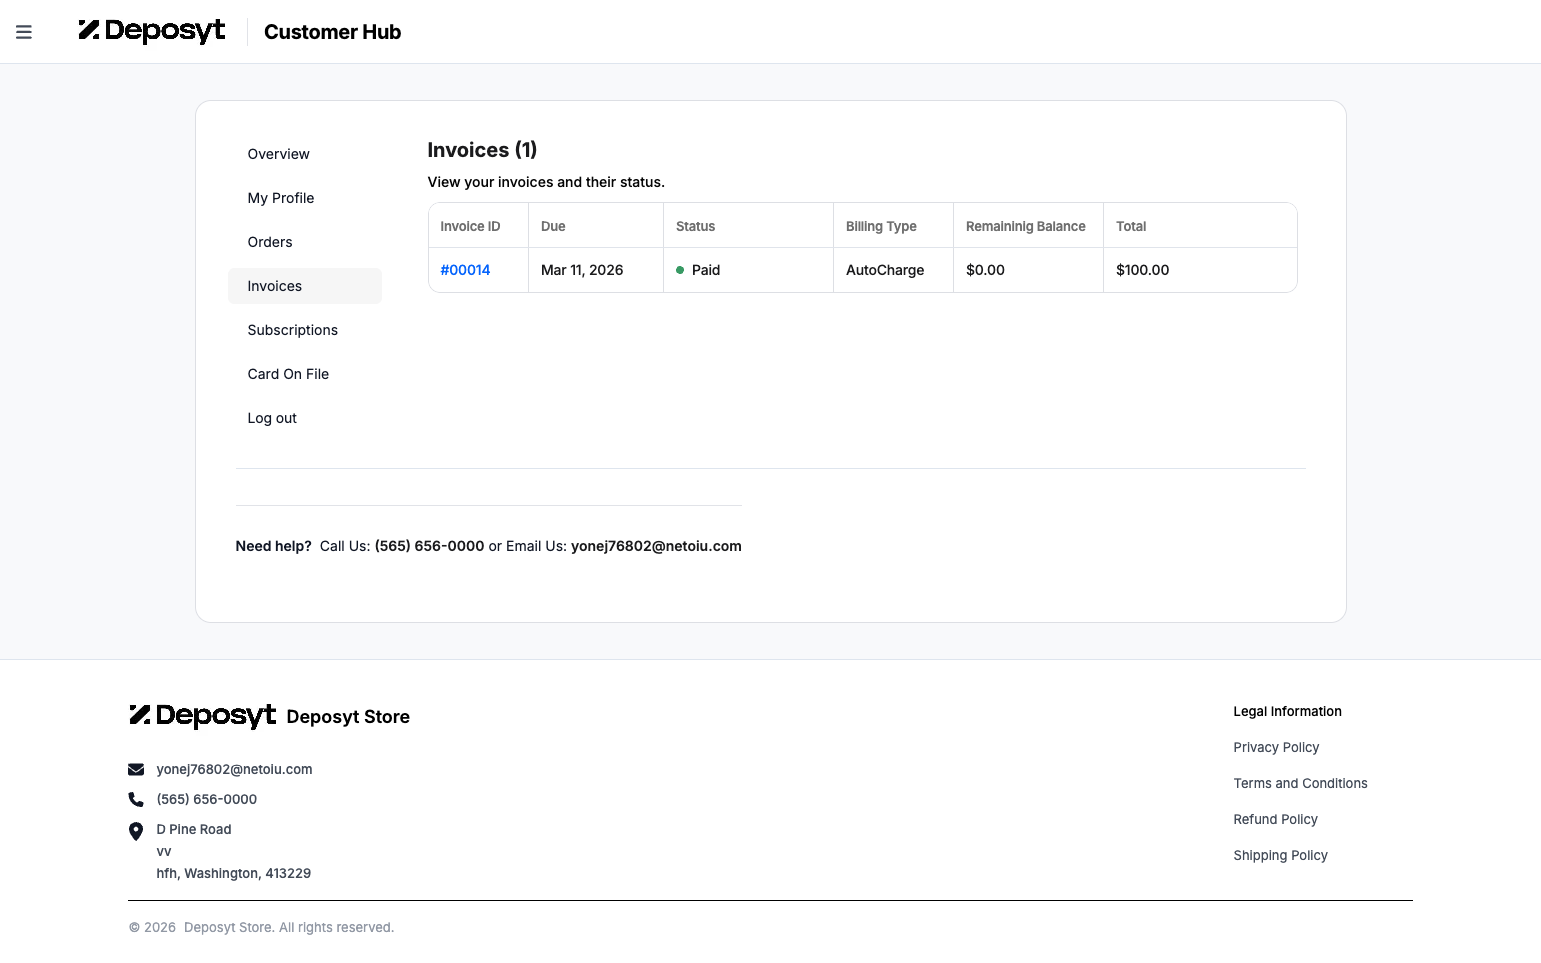Viewport: 1541px width, 963px height.
Task: Log out from sidebar menu
Action: click(305, 418)
